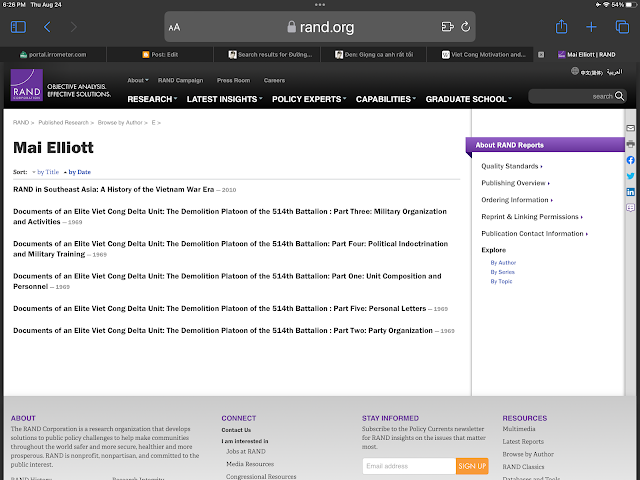Expand the CAPABILITIES menu
640x480 pixels.
(x=386, y=99)
